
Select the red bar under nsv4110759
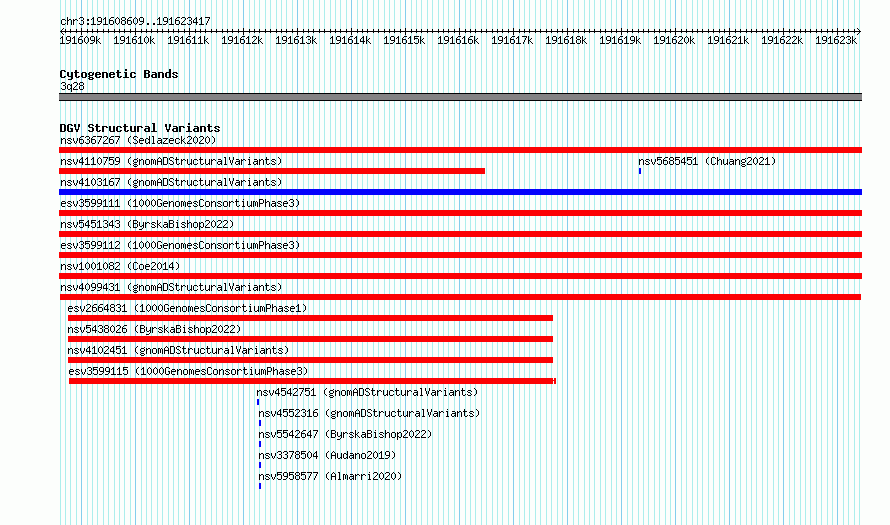[x=272, y=171]
